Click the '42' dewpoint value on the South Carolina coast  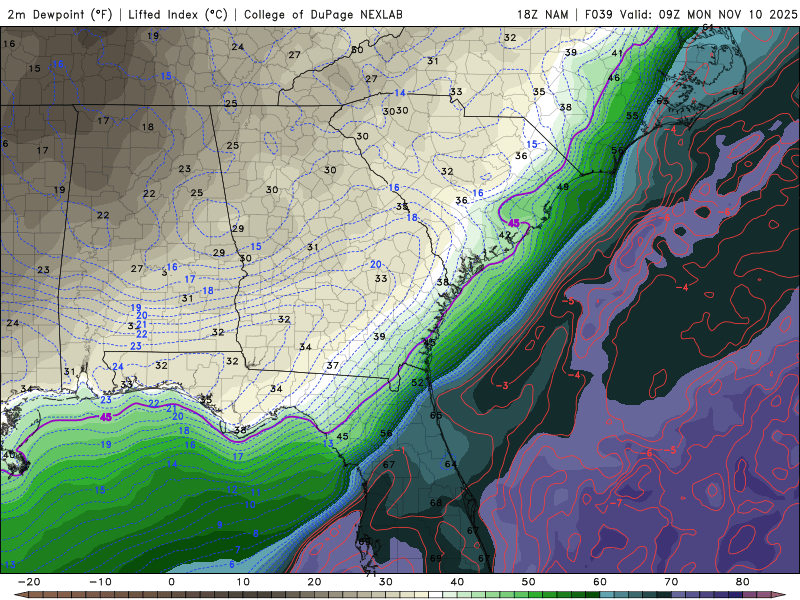pyautogui.click(x=505, y=235)
